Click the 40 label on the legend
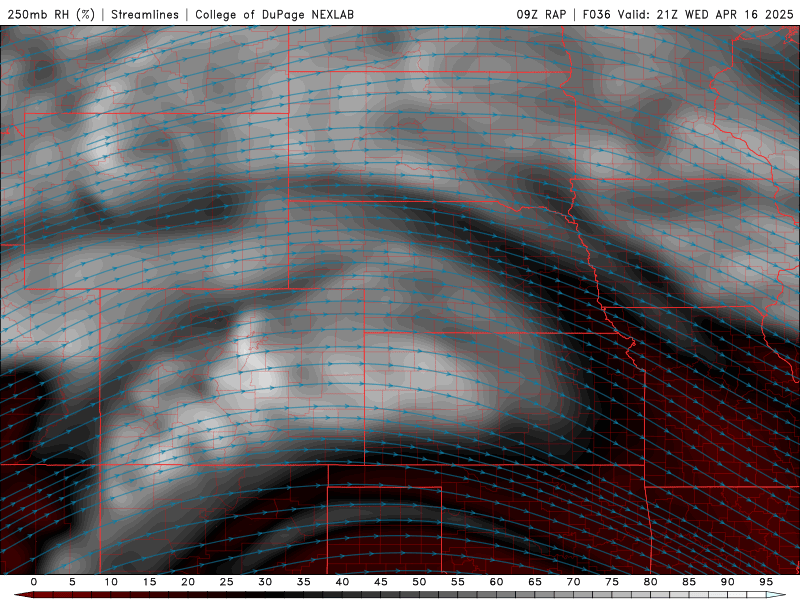800x600 pixels. (x=342, y=582)
